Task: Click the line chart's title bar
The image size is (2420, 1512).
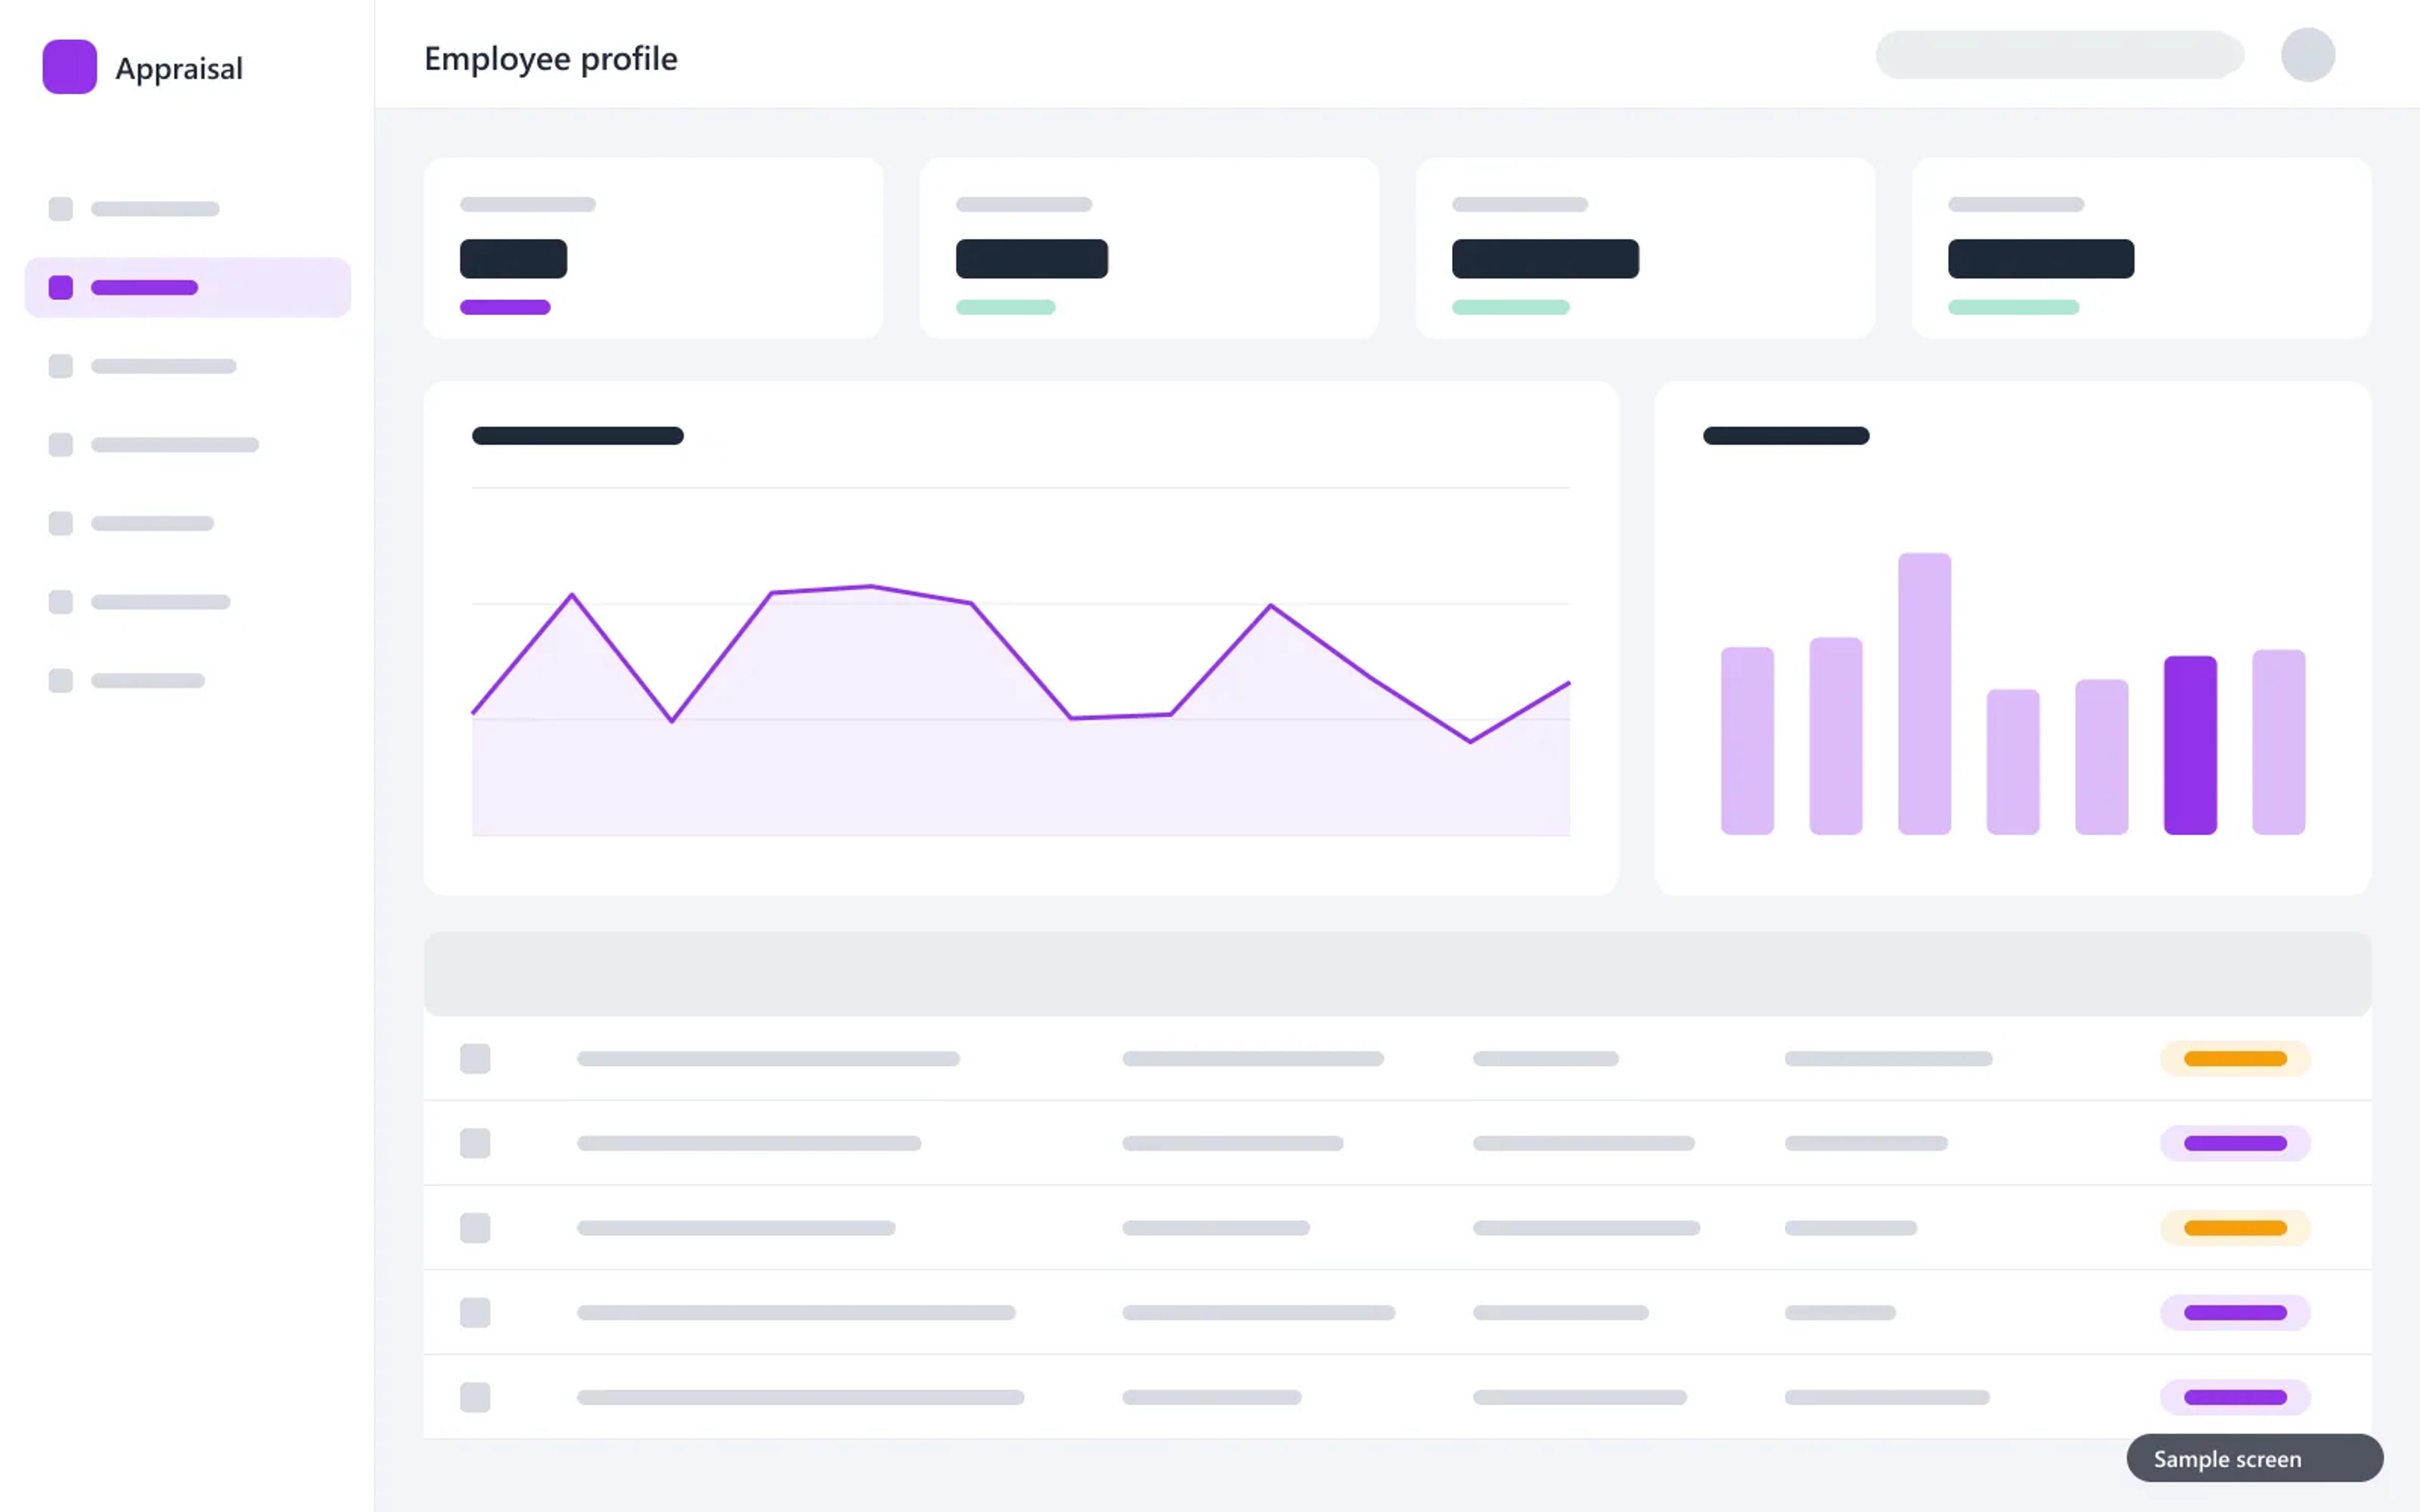Action: point(578,436)
